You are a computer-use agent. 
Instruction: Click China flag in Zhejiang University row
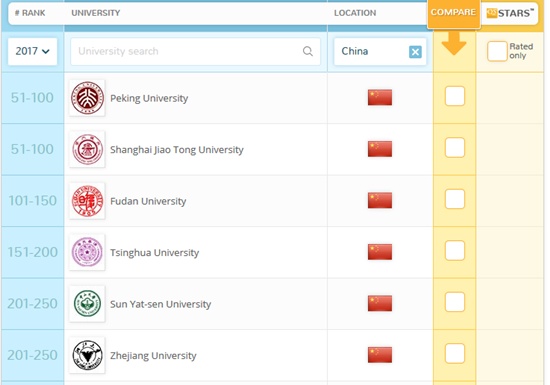coord(380,355)
